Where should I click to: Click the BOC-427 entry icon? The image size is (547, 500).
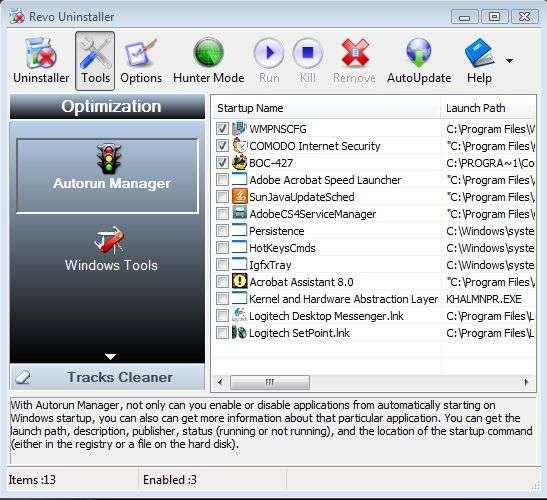pos(239,163)
